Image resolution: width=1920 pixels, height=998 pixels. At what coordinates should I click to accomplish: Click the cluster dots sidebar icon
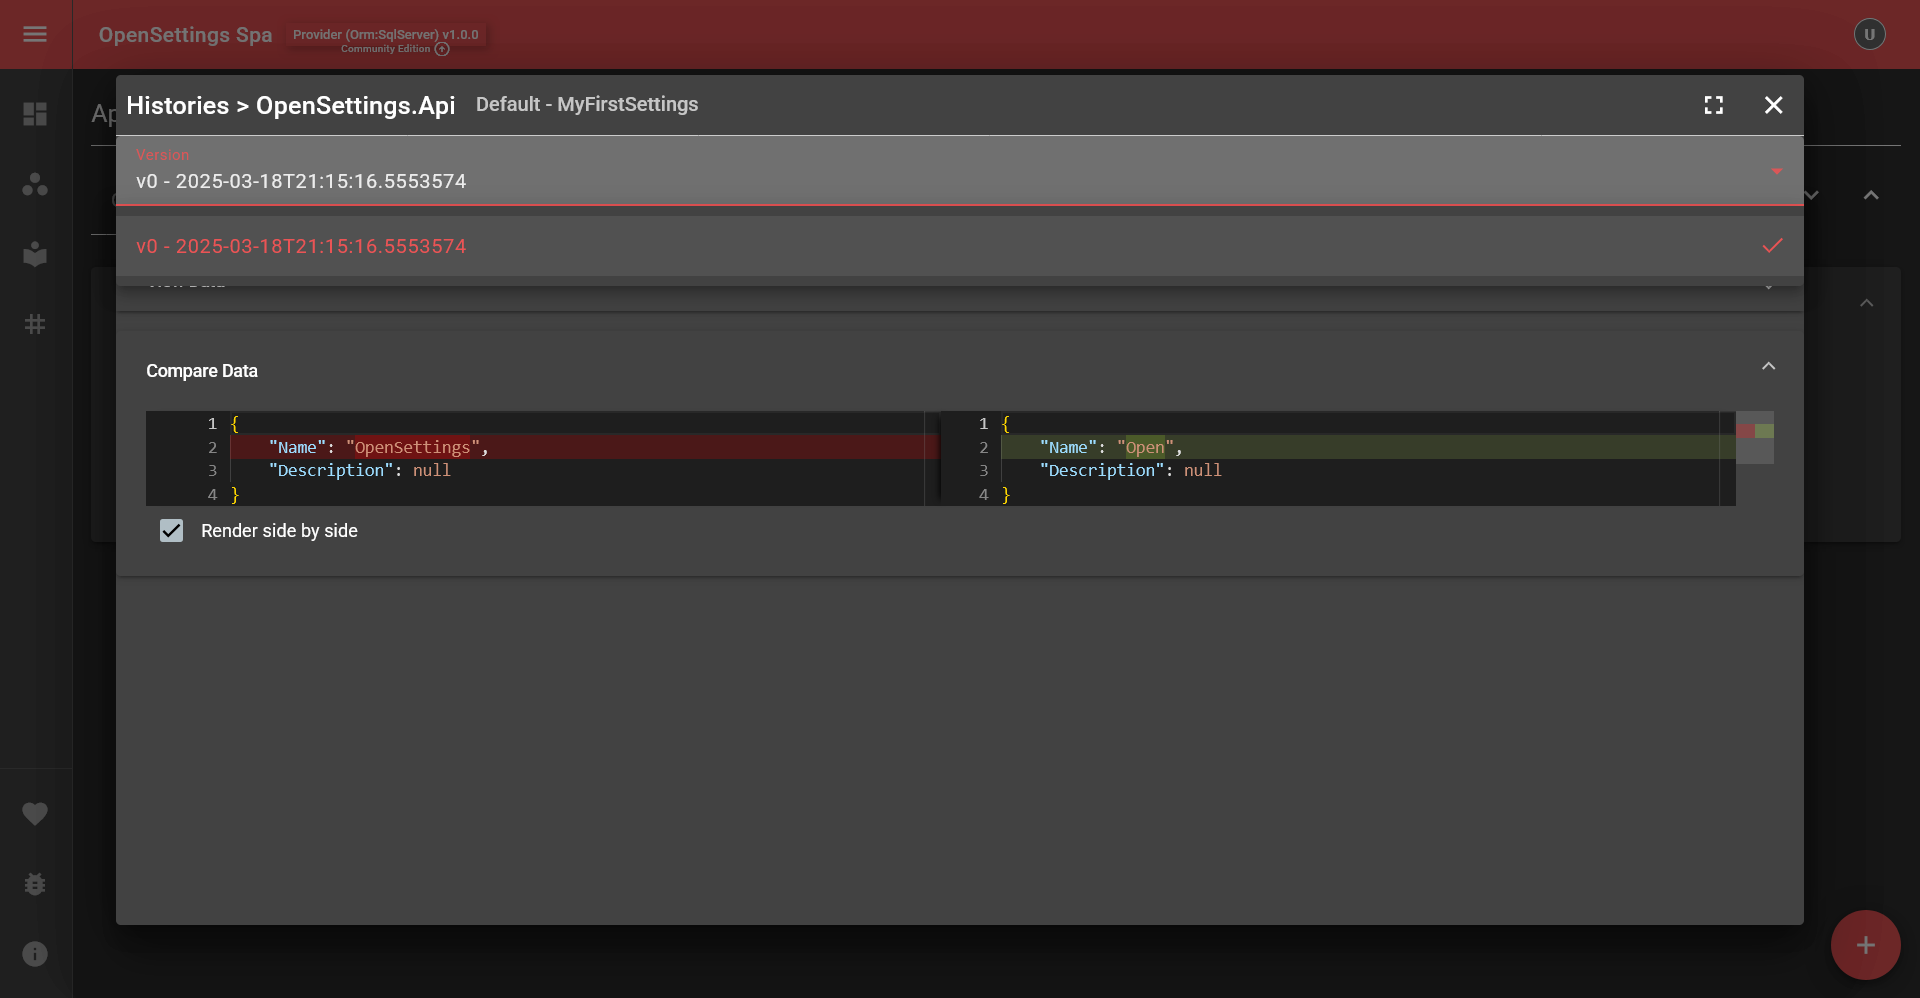point(35,185)
